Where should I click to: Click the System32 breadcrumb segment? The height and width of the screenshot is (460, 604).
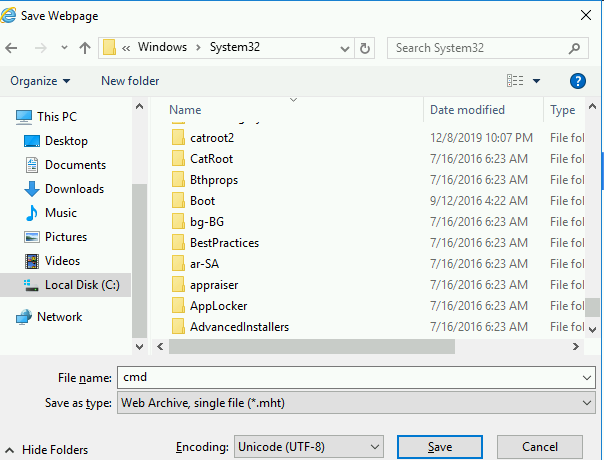235,47
